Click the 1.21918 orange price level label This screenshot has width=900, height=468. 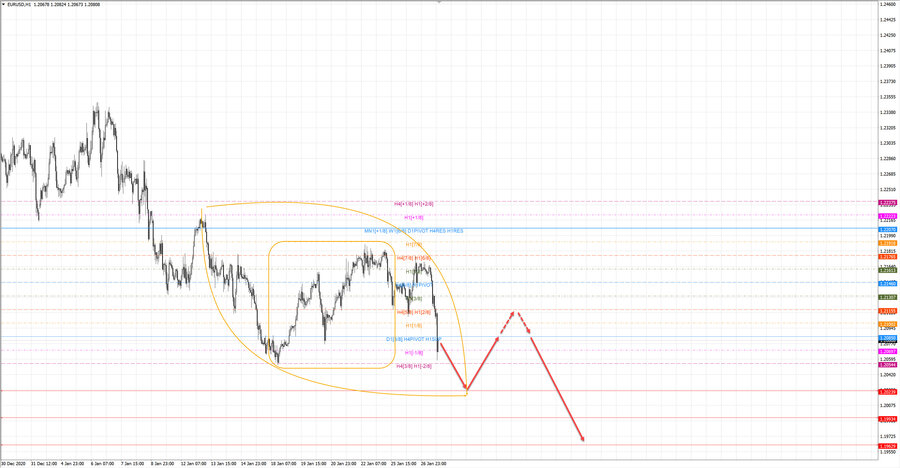point(888,243)
